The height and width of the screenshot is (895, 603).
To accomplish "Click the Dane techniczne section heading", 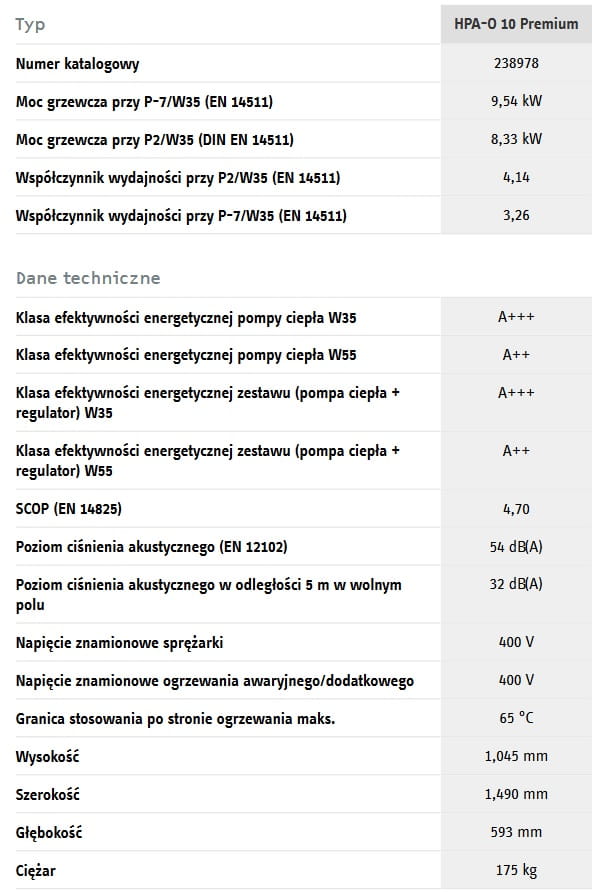I will (x=88, y=278).
